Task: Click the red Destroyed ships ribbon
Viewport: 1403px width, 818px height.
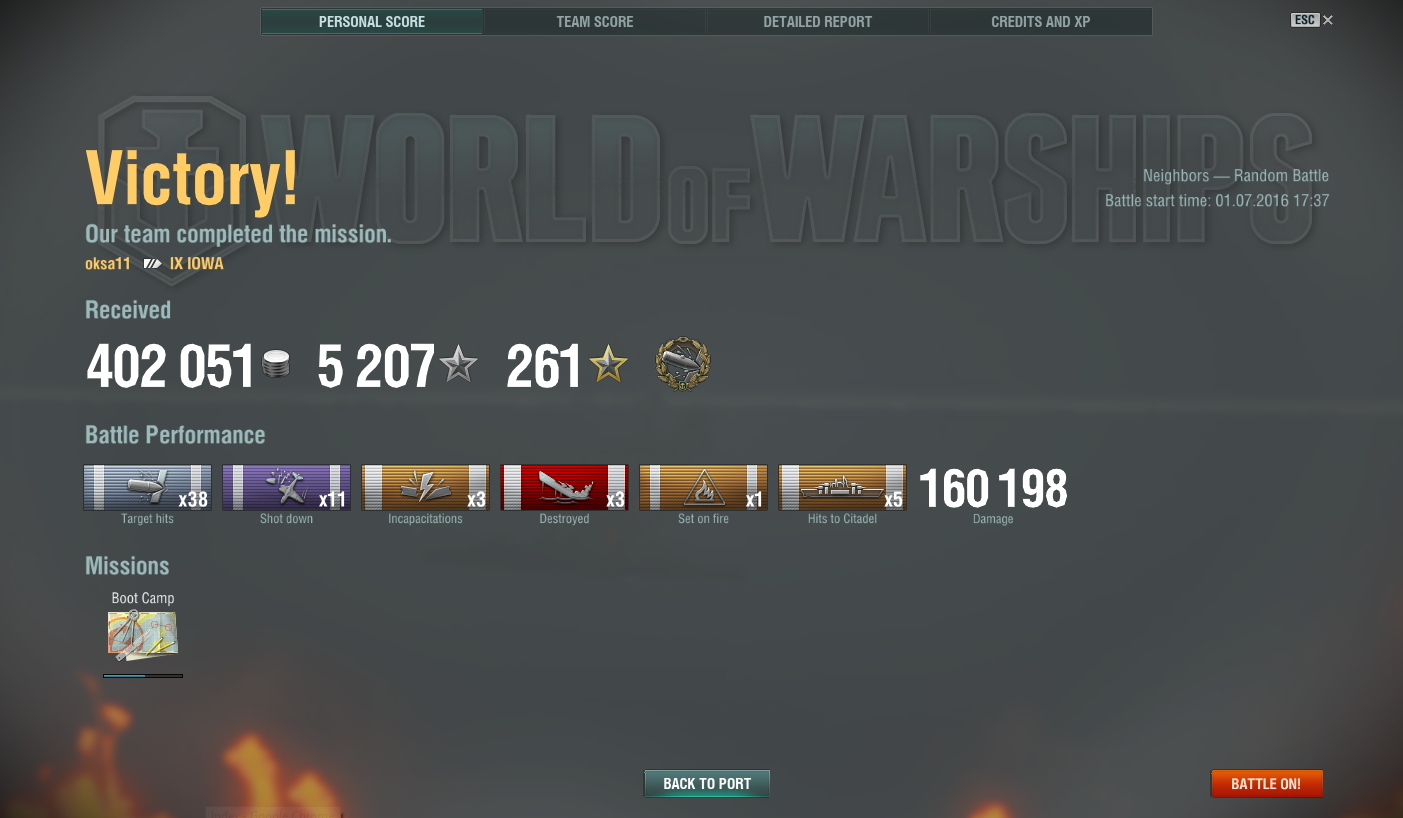Action: (x=564, y=487)
